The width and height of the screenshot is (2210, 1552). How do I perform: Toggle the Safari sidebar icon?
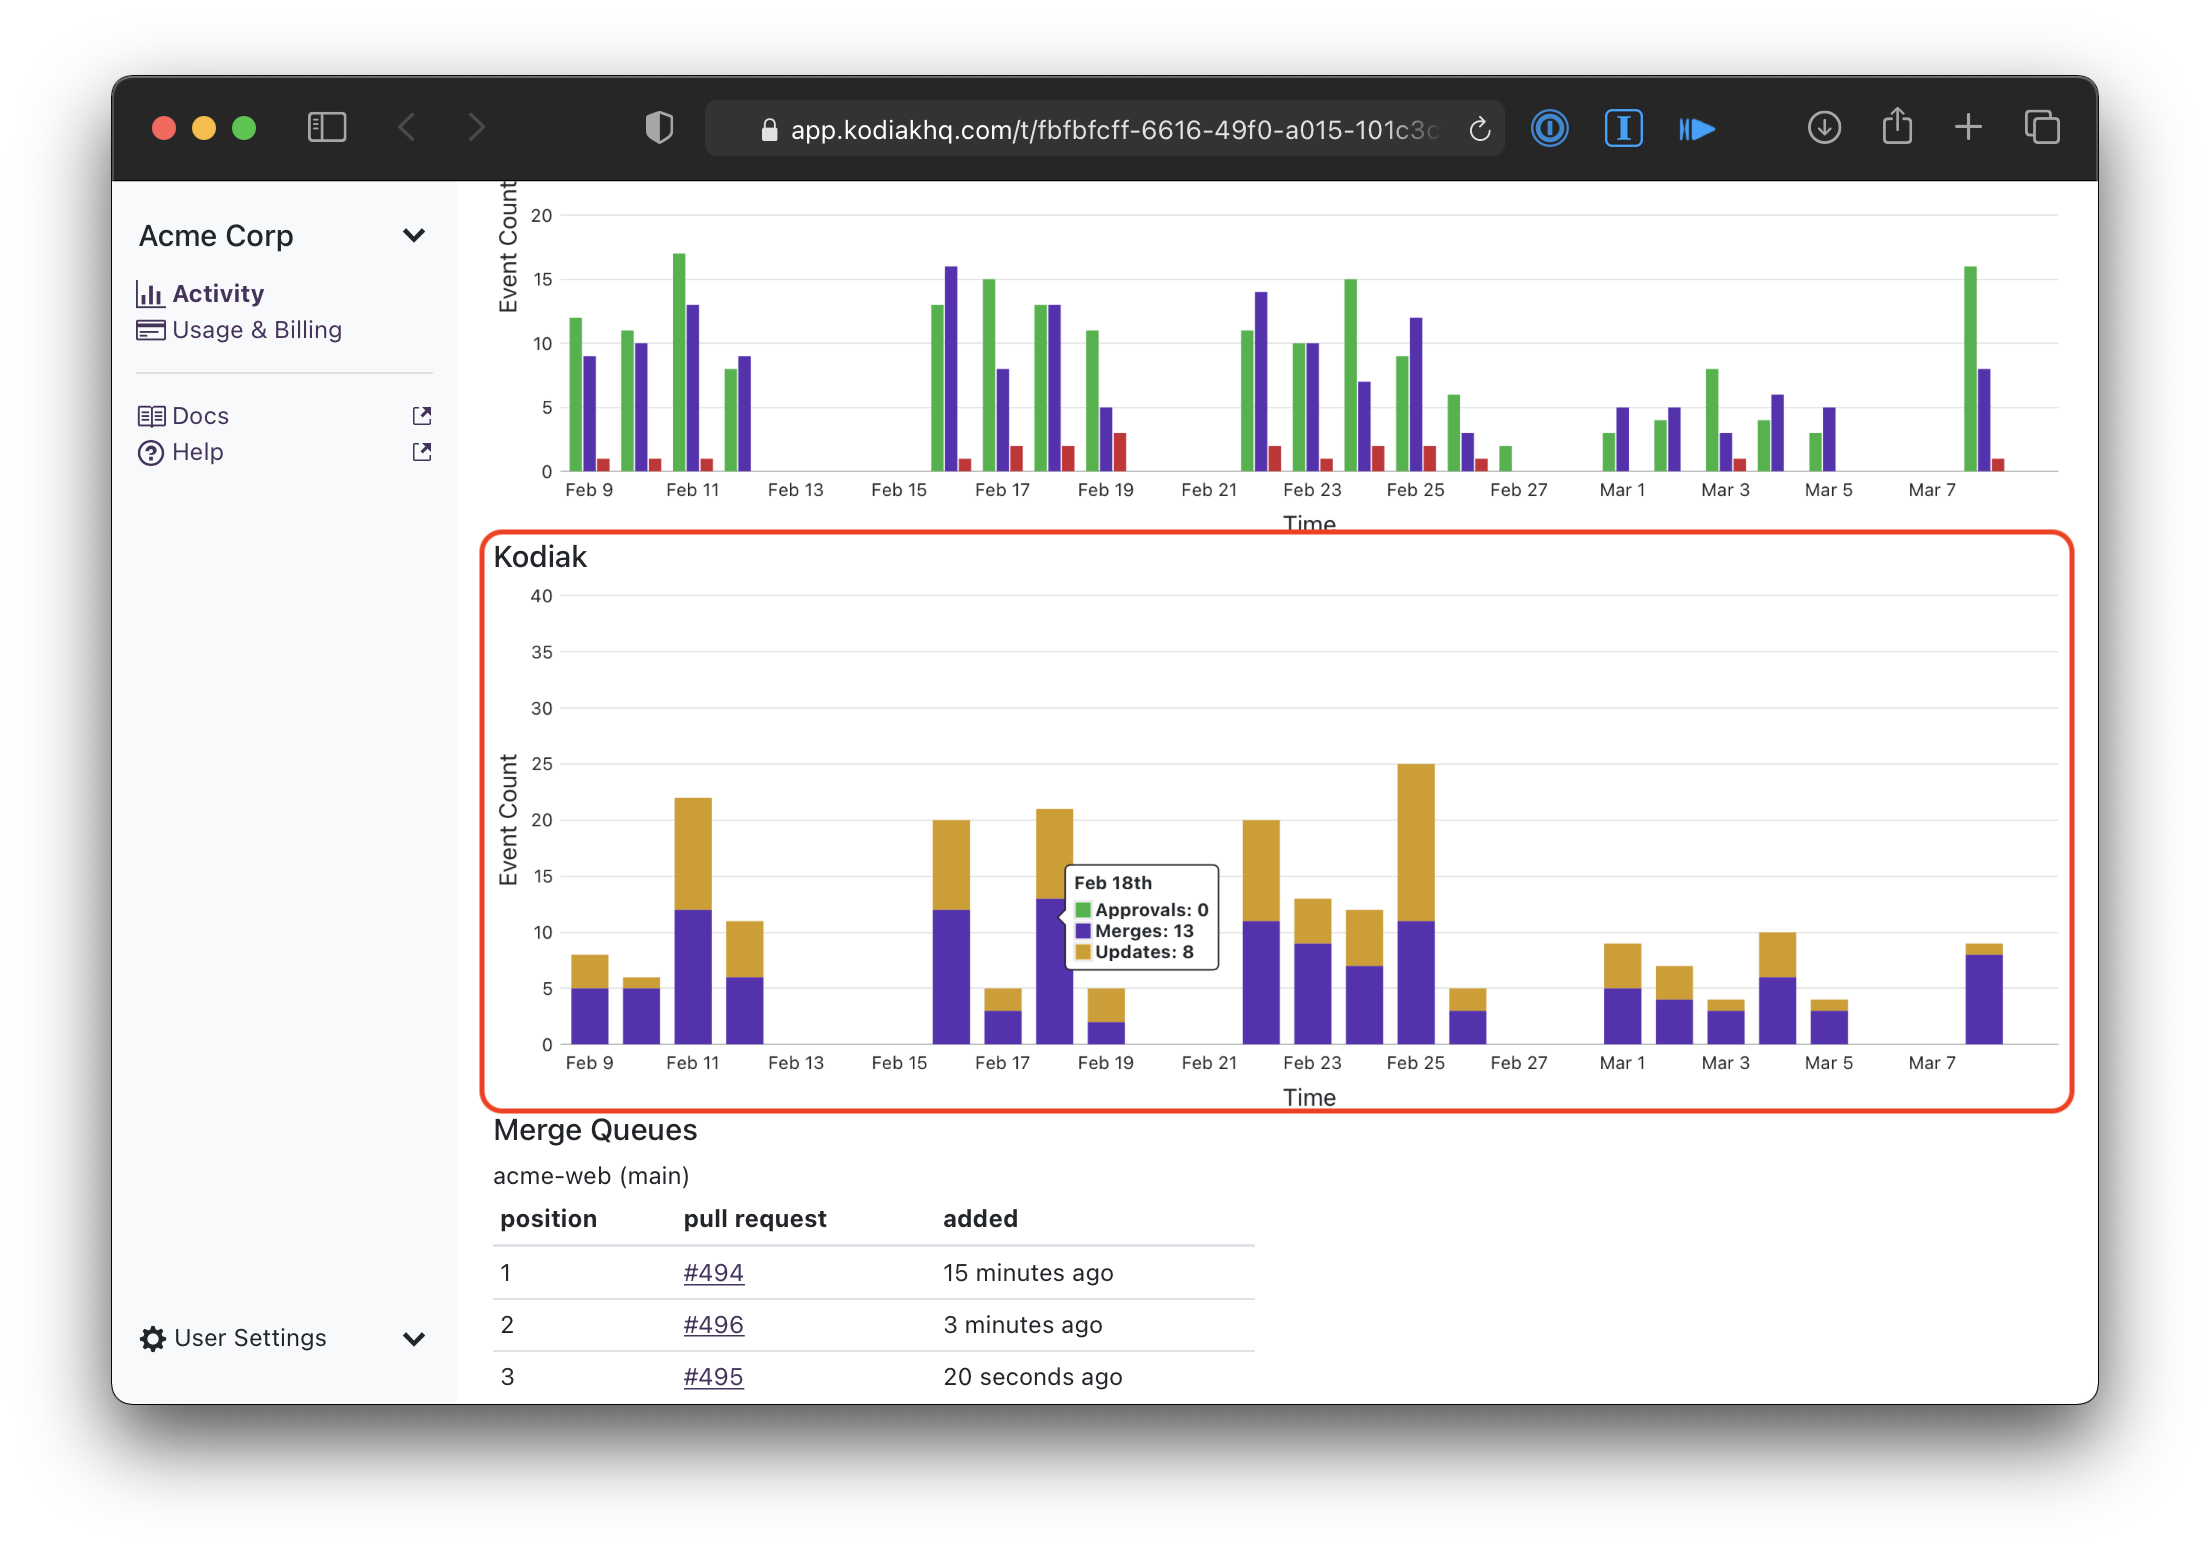click(x=327, y=128)
